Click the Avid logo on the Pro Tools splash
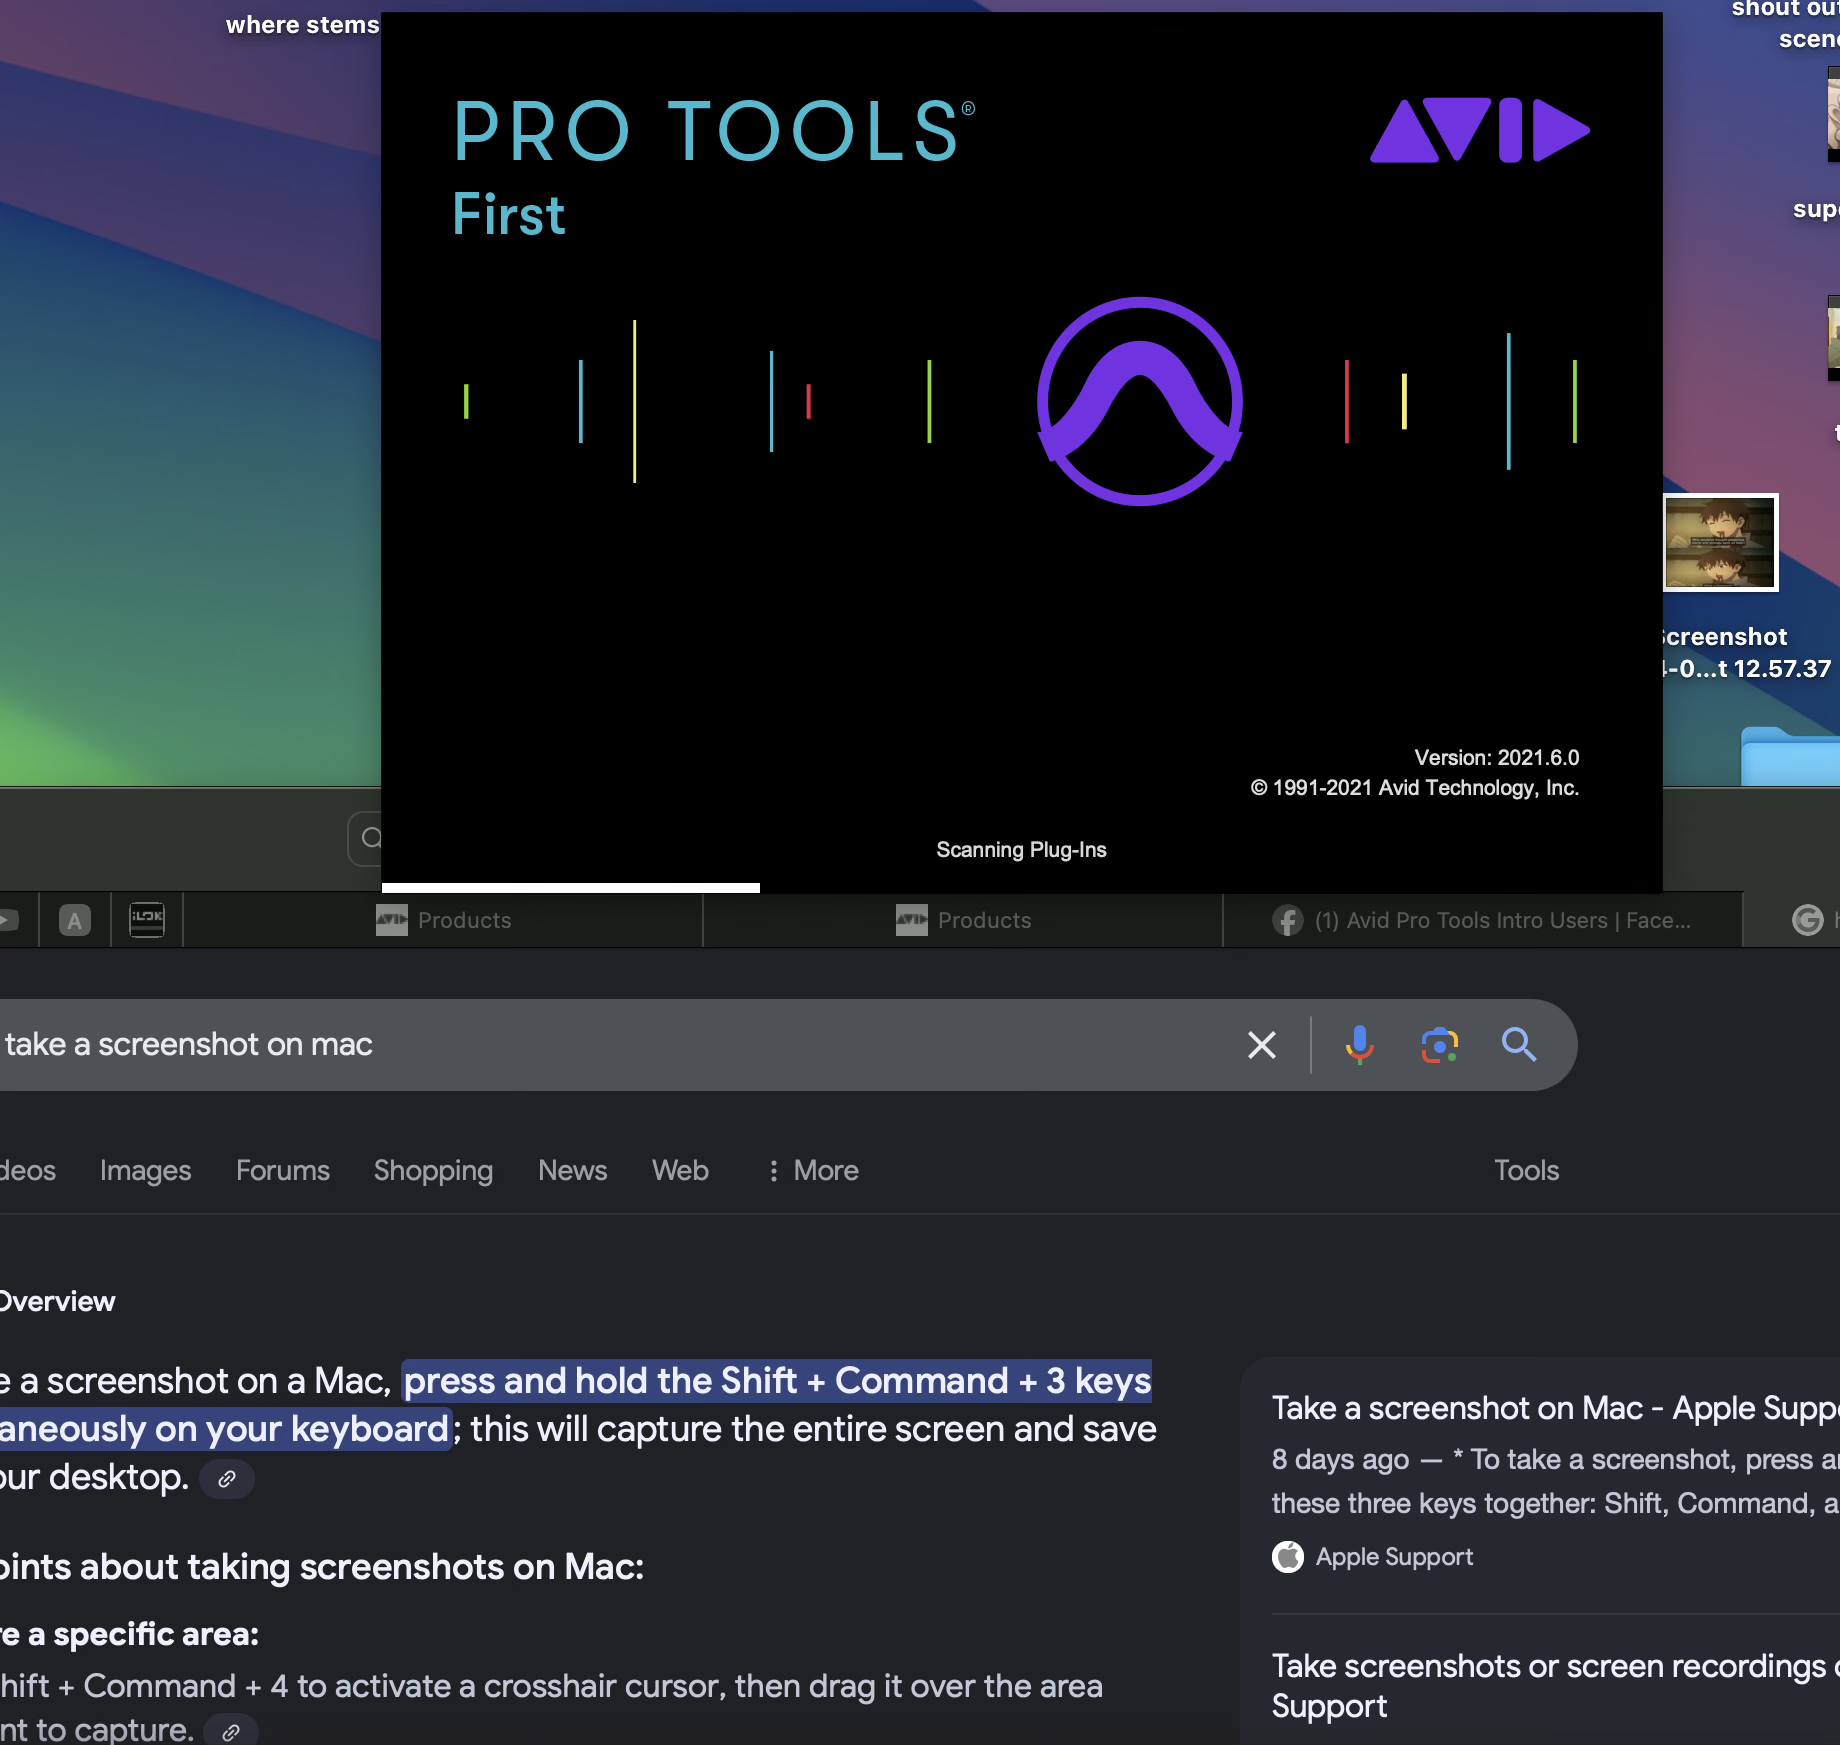Image resolution: width=1840 pixels, height=1745 pixels. [1480, 130]
